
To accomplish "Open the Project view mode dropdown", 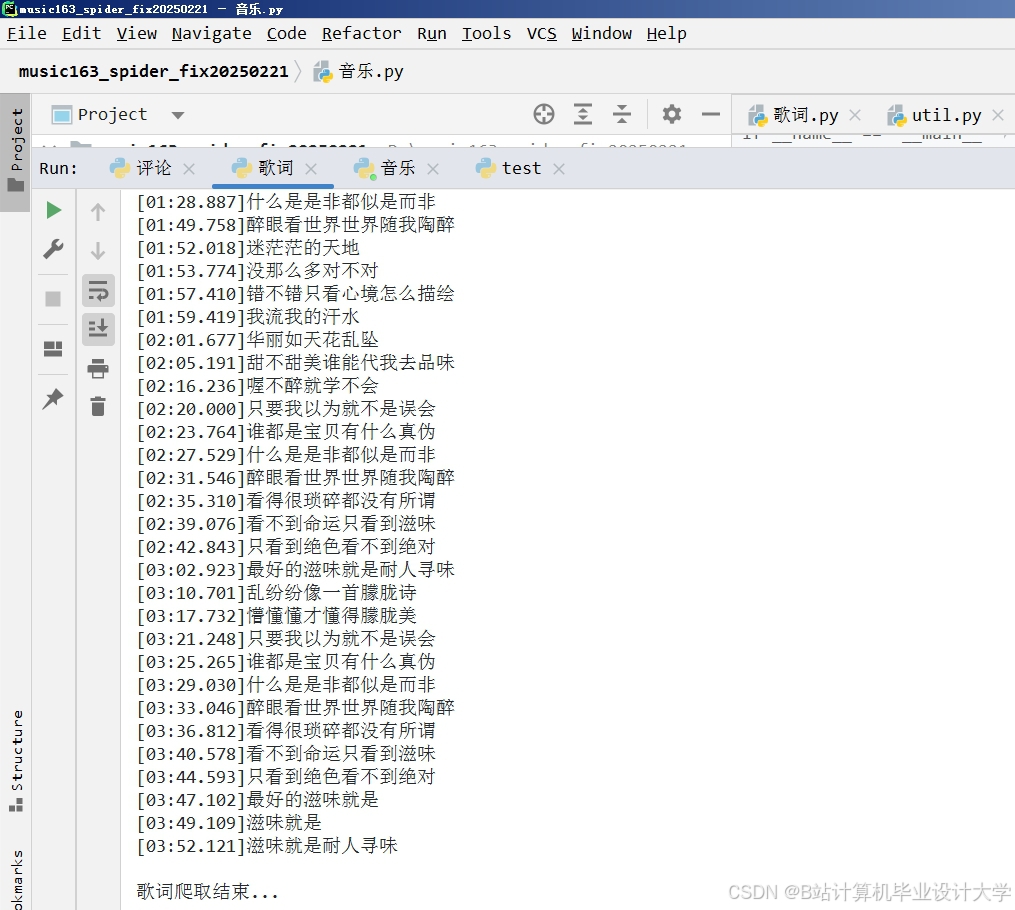I will pos(176,114).
